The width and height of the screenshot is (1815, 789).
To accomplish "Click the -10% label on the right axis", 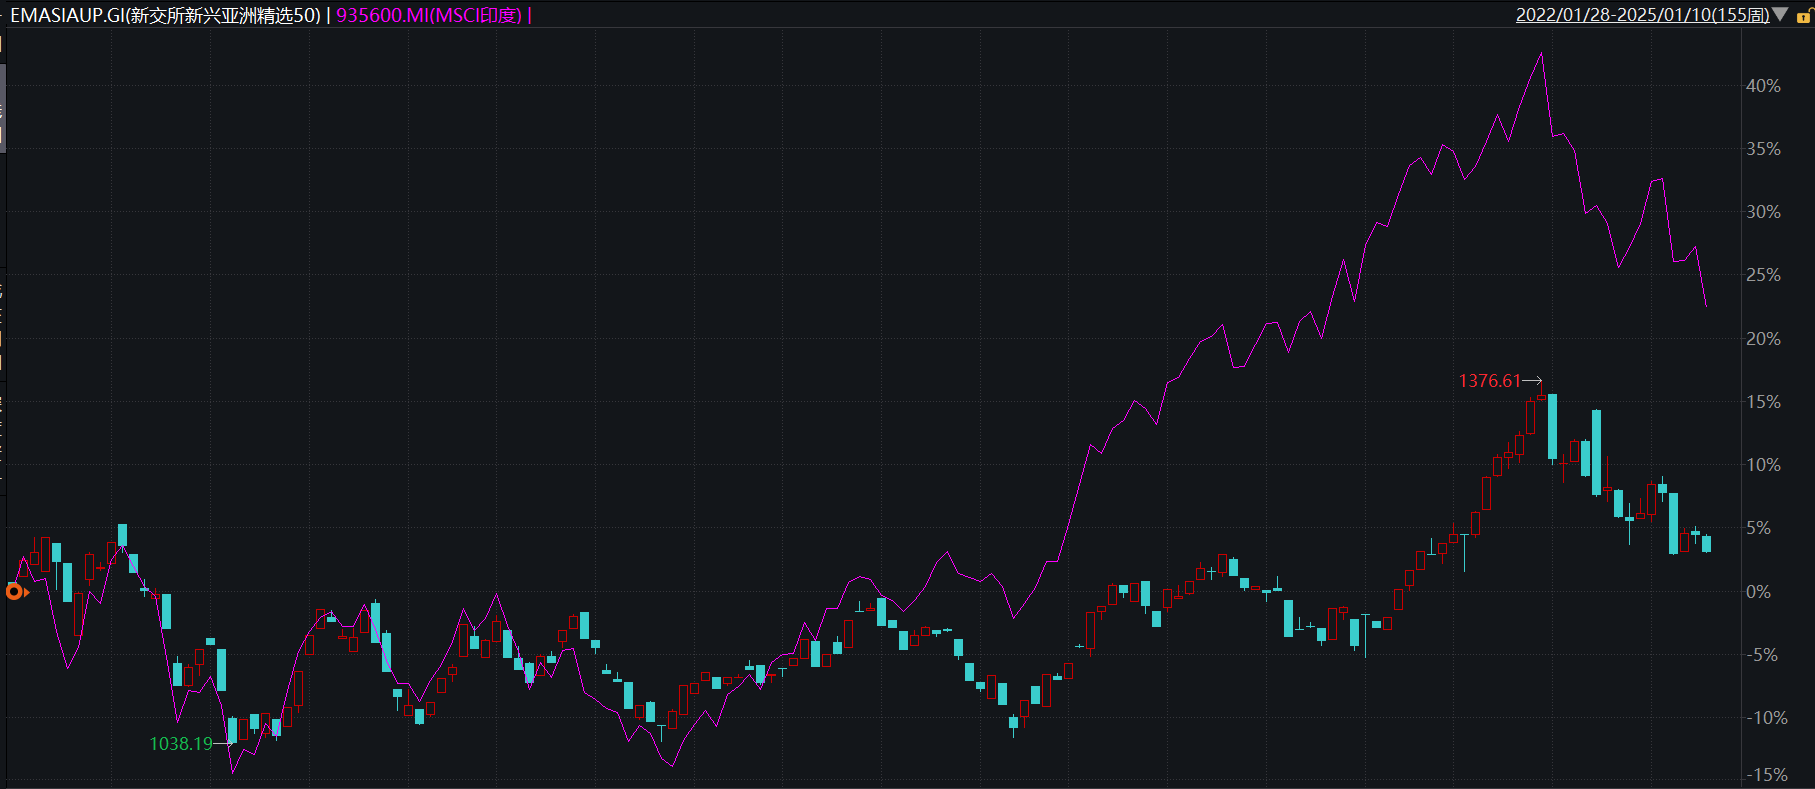I will point(1766,718).
